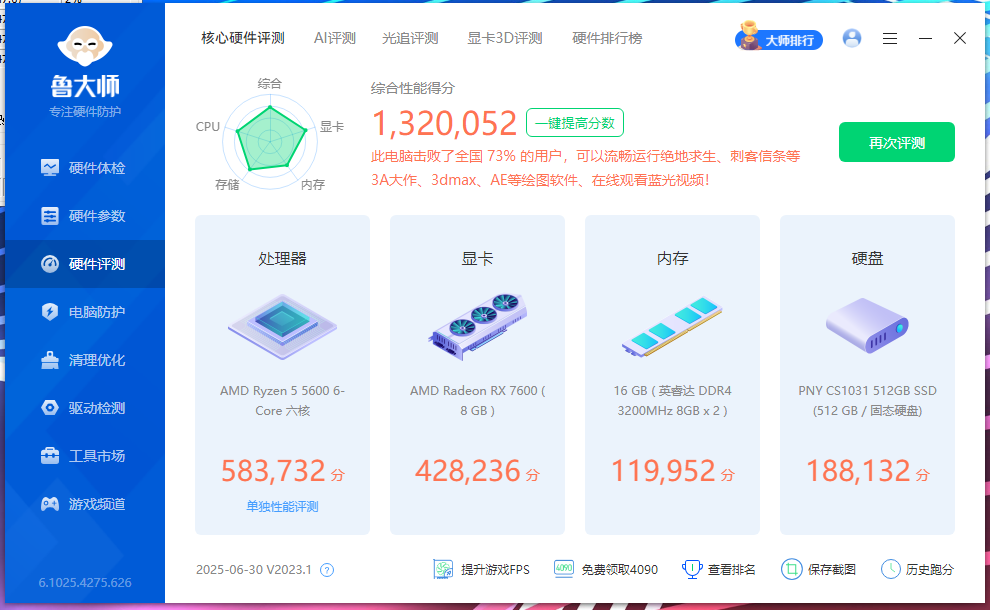Click the 内存 card title
This screenshot has height=610, width=990.
672,258
